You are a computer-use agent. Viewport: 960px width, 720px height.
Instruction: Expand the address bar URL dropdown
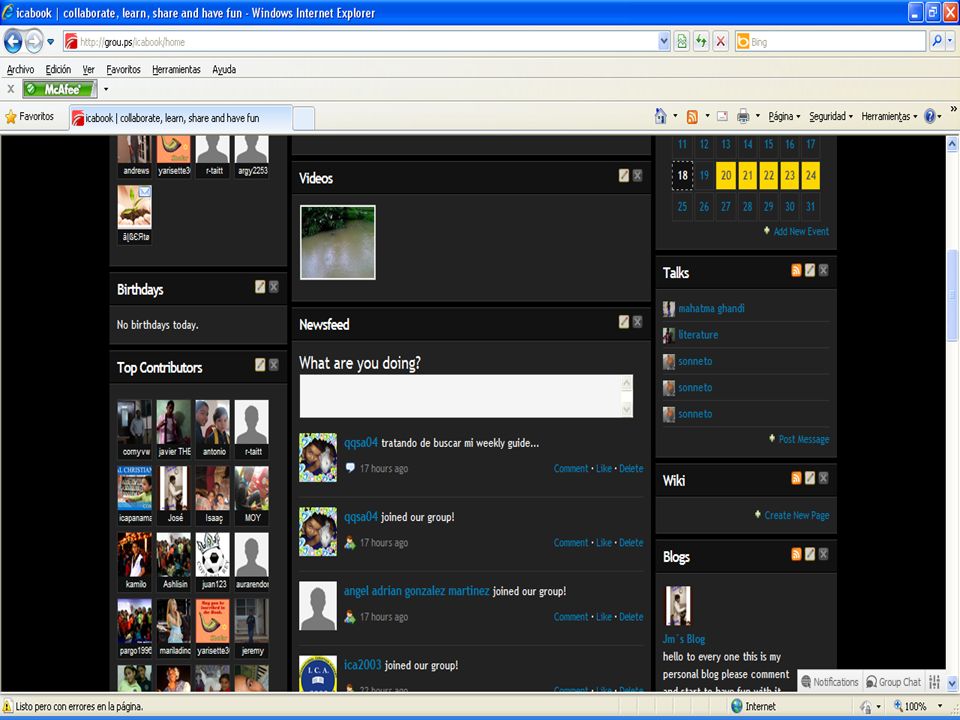pyautogui.click(x=664, y=42)
